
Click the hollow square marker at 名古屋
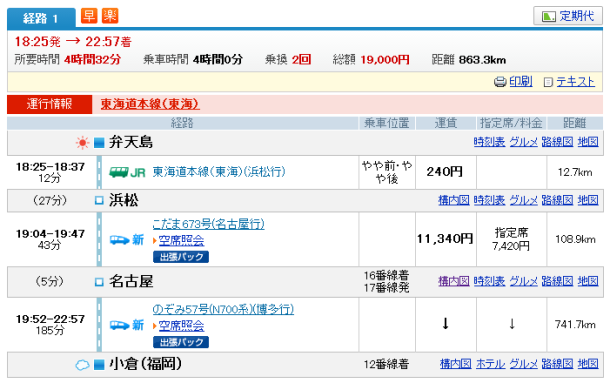[x=99, y=282]
